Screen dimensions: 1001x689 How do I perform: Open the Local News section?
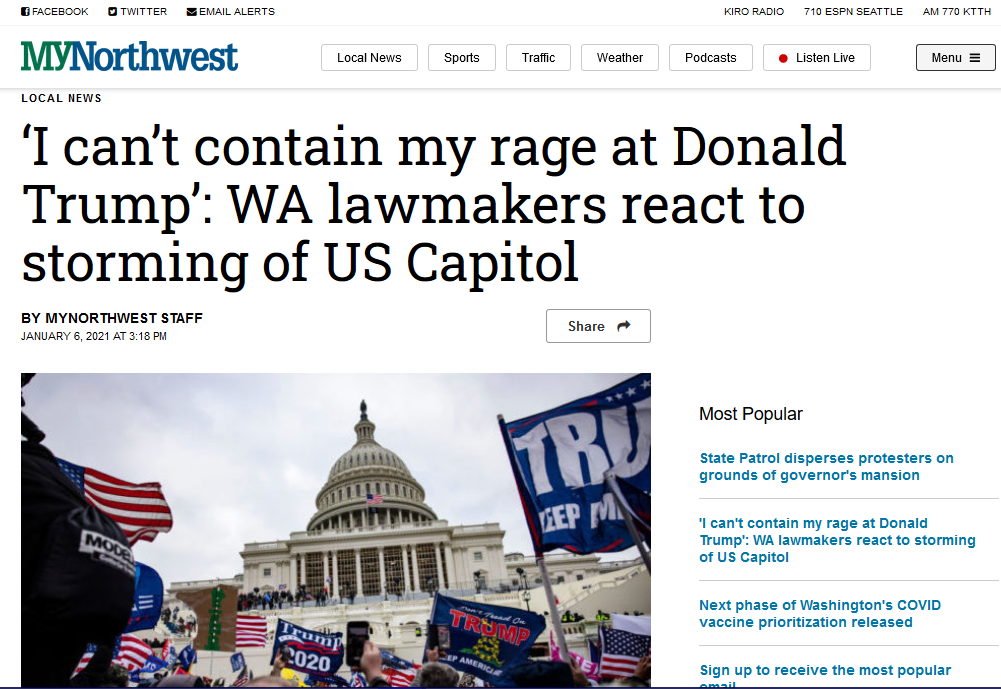pos(369,57)
